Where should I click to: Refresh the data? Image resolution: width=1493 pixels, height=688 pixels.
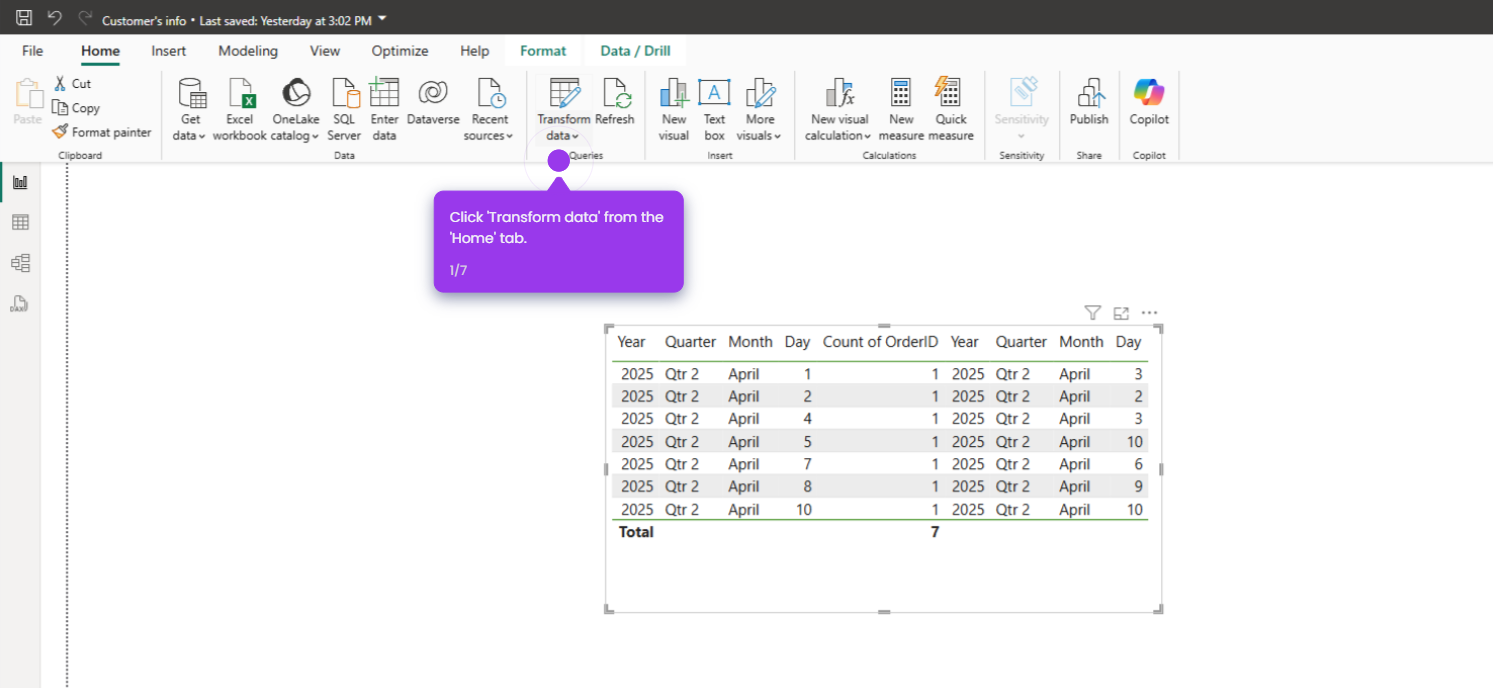tap(615, 105)
